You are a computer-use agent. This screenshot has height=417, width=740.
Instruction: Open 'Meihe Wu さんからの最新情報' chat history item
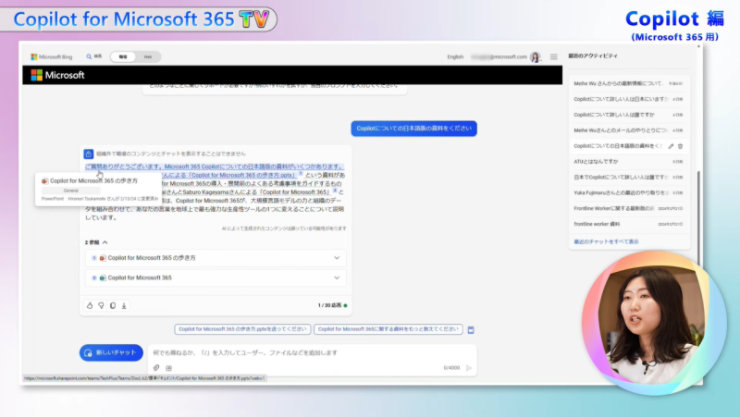[628, 83]
